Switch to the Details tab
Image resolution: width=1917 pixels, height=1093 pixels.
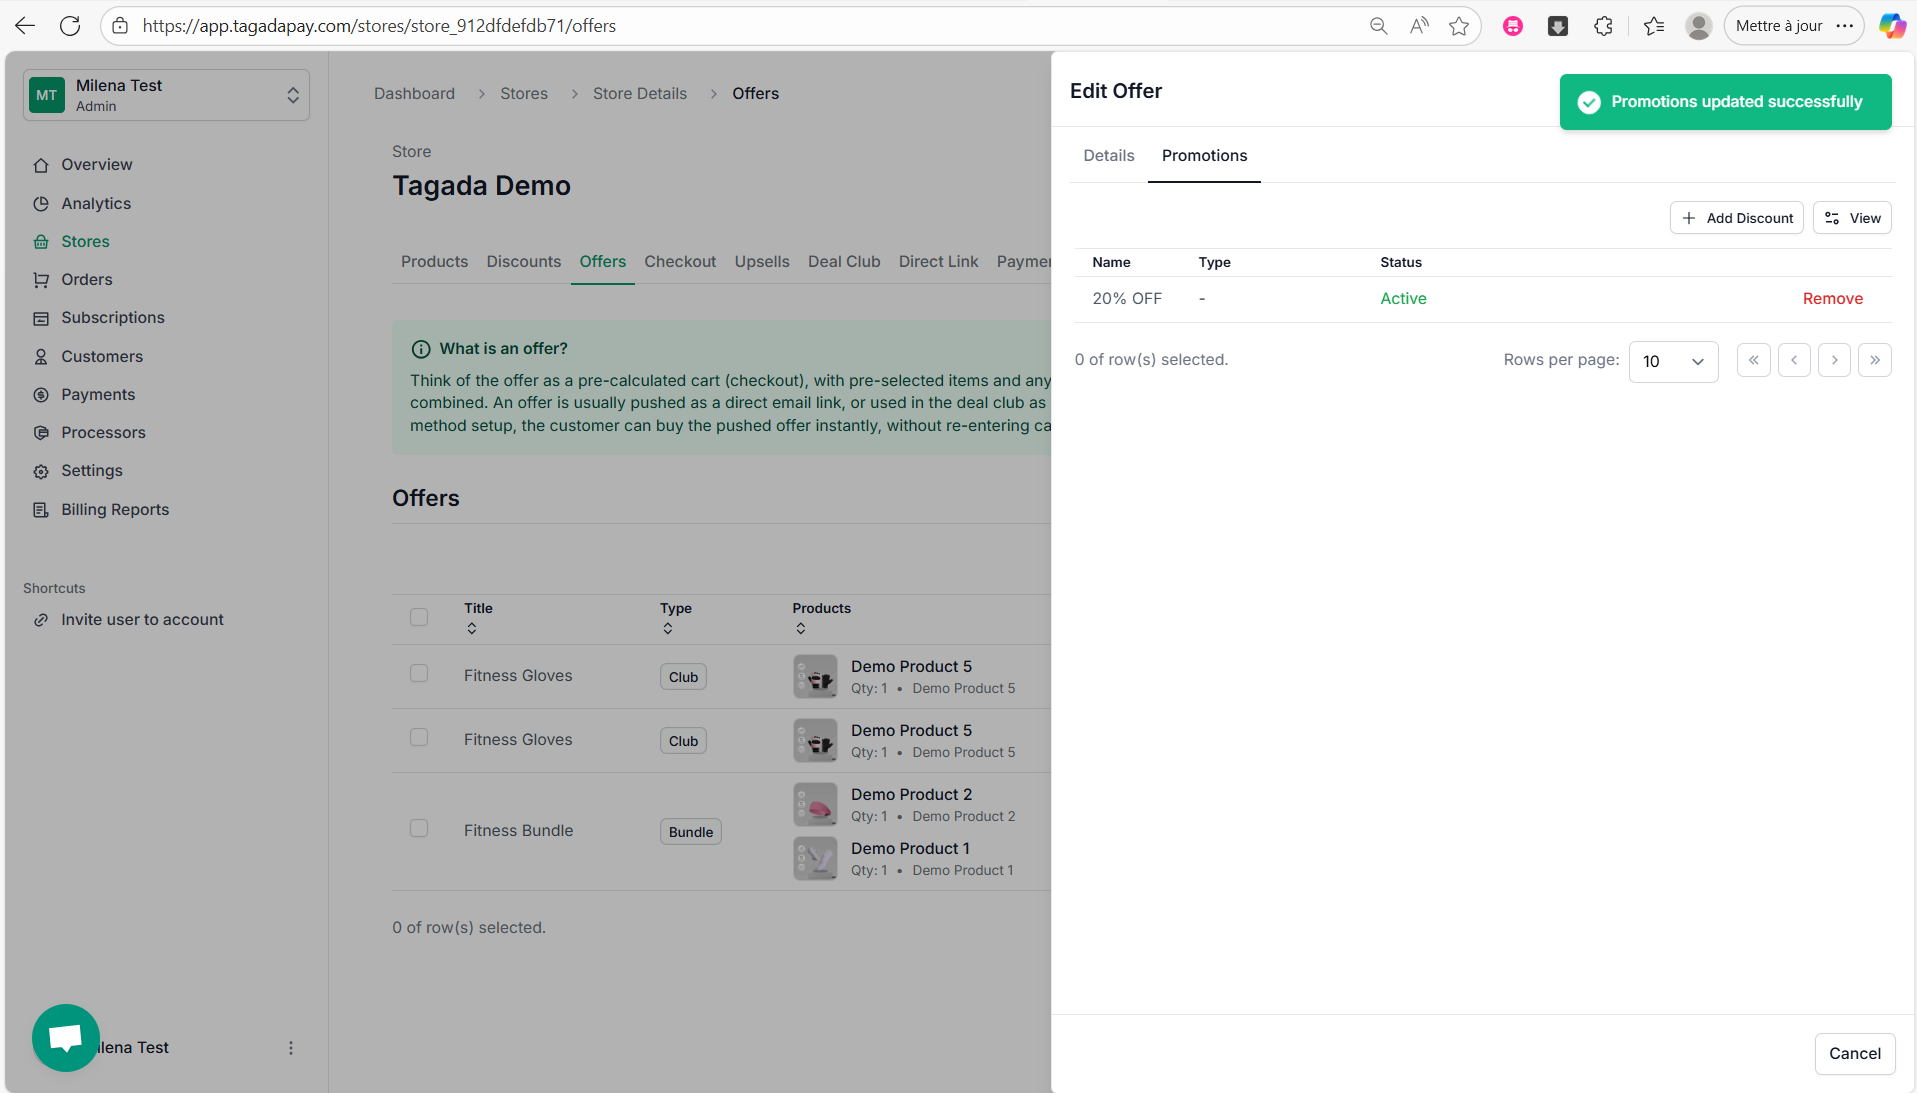click(x=1108, y=156)
